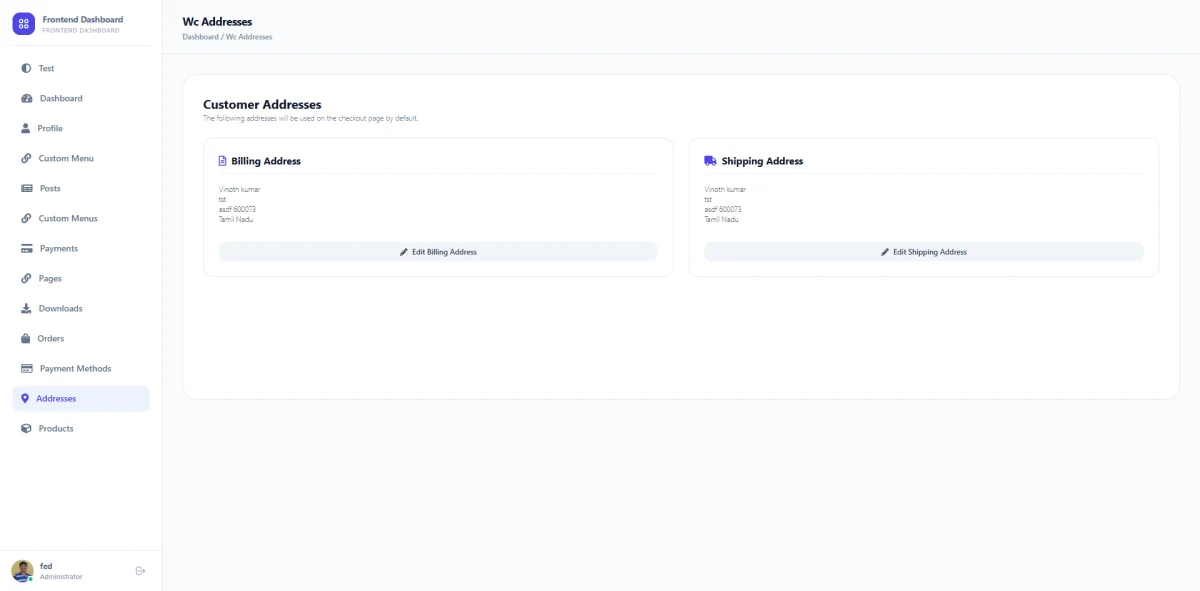Click the checkout page default addresses note
The image size is (1200, 591).
(x=310, y=118)
